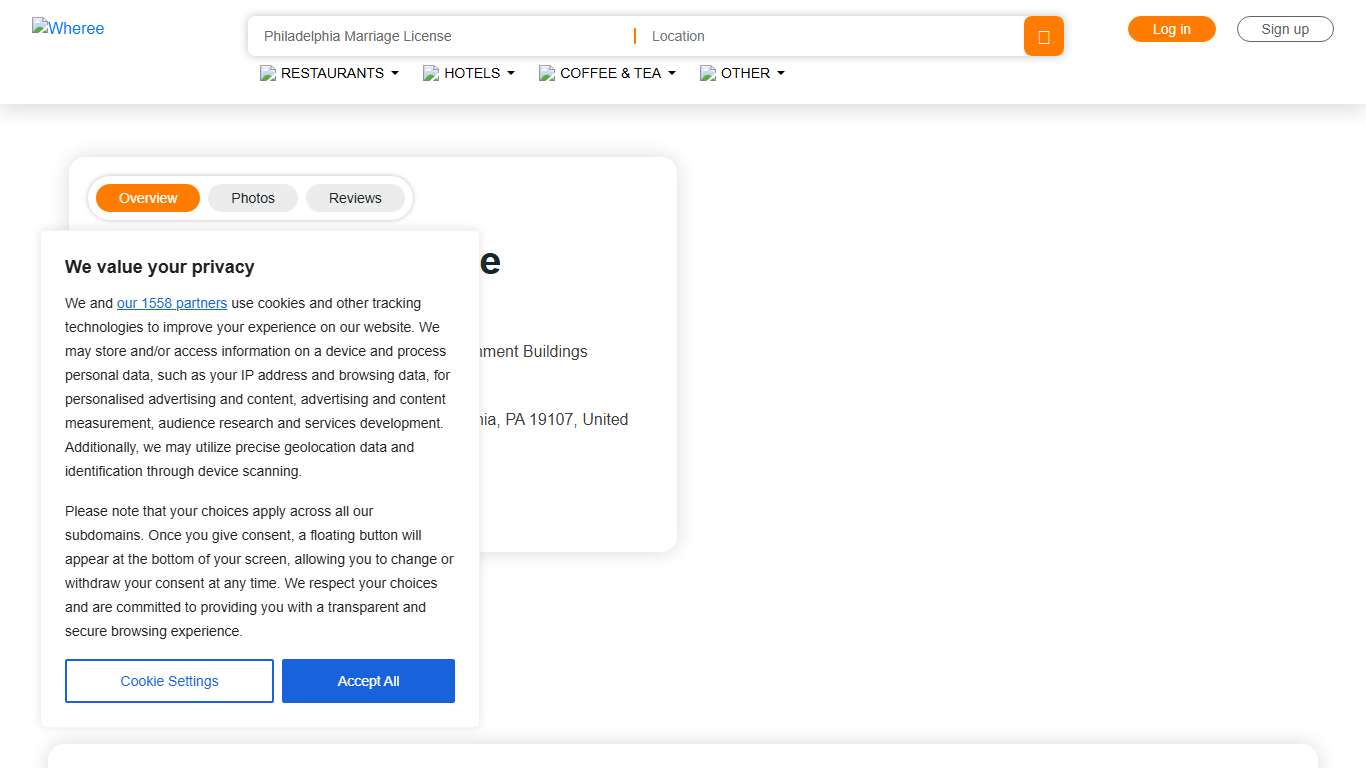
Task: Click the Log in button
Action: [1171, 29]
